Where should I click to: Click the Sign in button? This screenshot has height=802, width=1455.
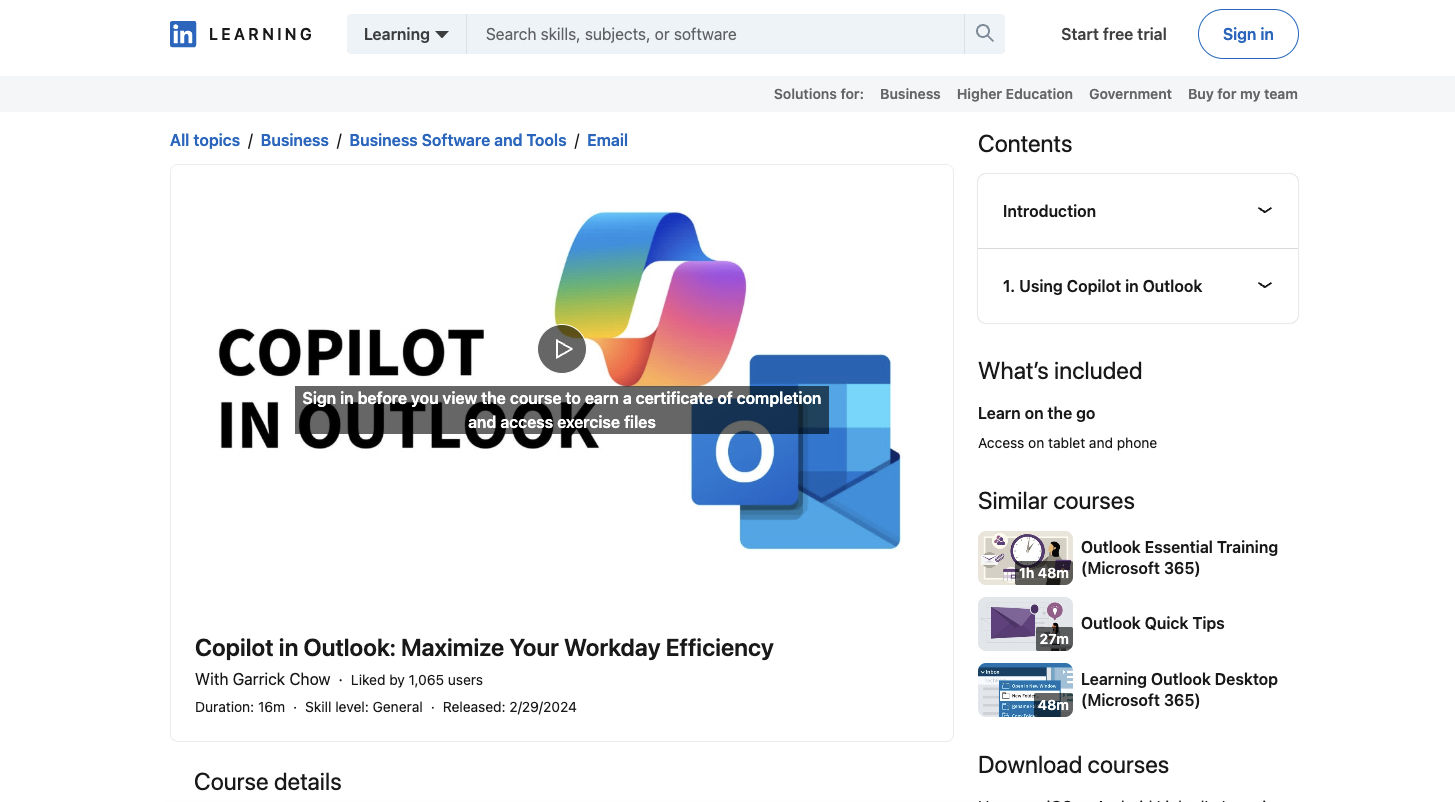pyautogui.click(x=1247, y=33)
